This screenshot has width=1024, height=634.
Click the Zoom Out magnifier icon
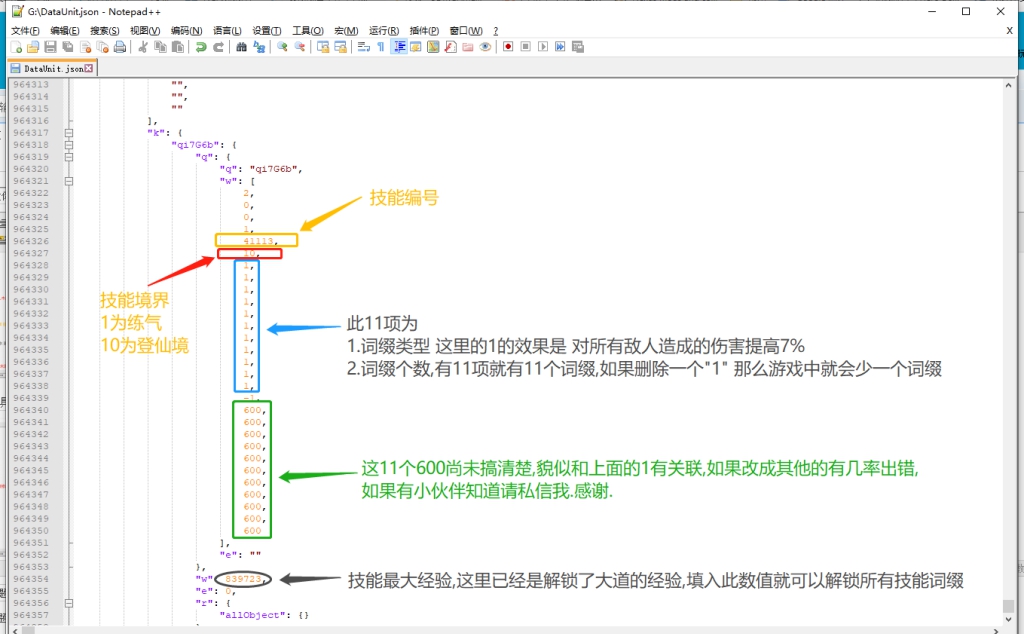coord(300,47)
